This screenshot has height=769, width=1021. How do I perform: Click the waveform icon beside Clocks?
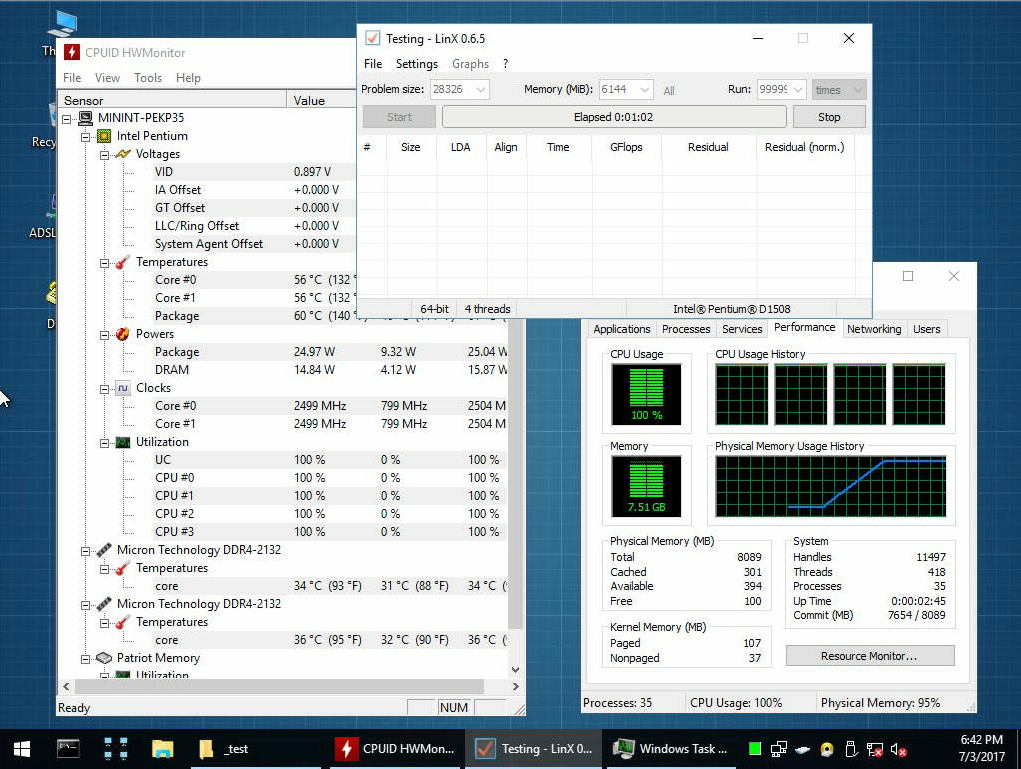[x=122, y=388]
